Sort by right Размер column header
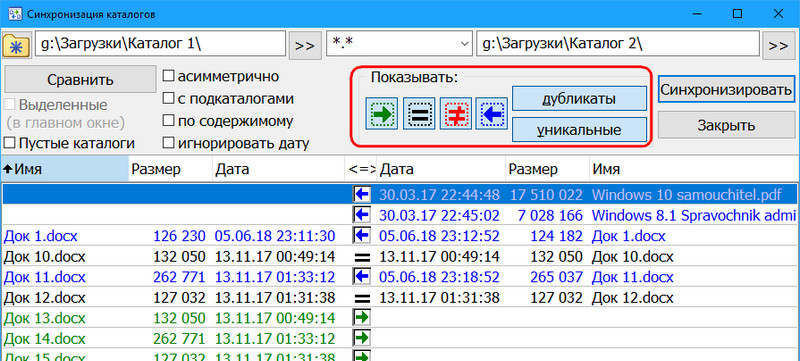 pyautogui.click(x=547, y=169)
